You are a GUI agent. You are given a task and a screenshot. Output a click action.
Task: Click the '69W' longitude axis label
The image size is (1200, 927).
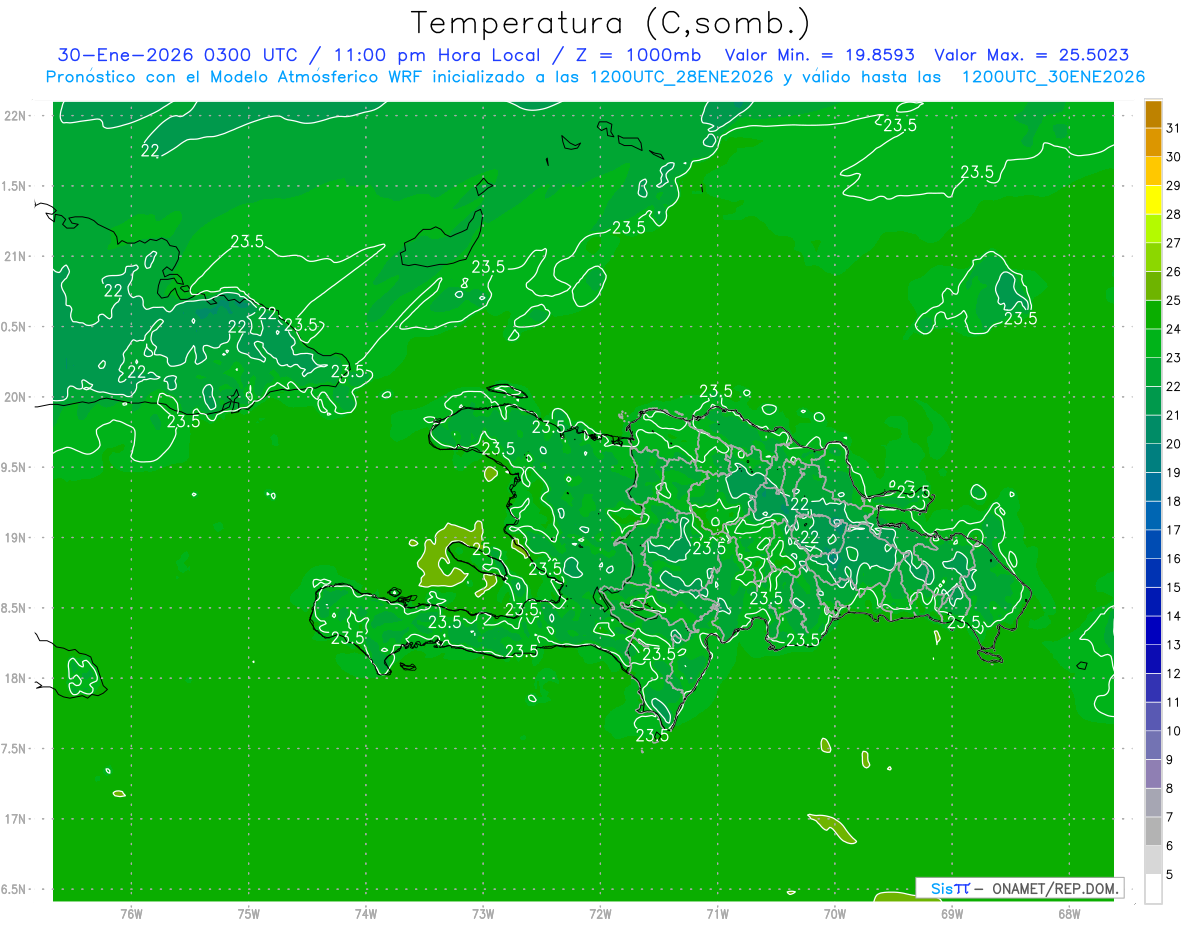(952, 914)
